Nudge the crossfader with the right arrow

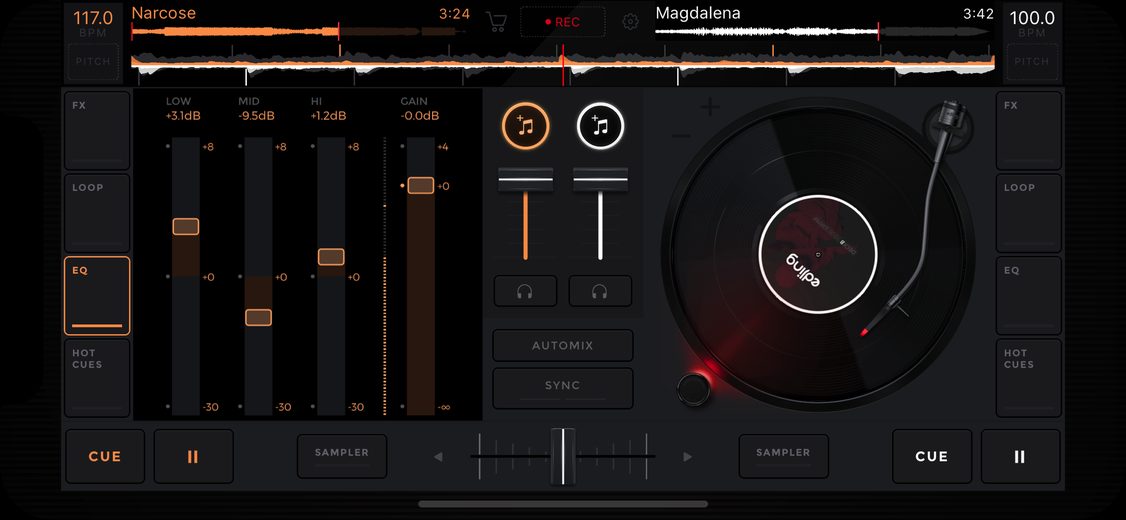tap(687, 457)
